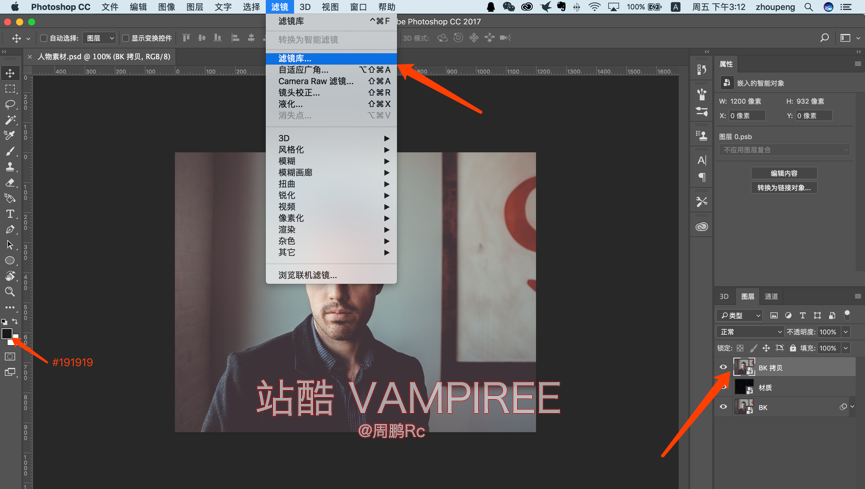The width and height of the screenshot is (865, 489).
Task: Select the Brush tool
Action: 10,151
